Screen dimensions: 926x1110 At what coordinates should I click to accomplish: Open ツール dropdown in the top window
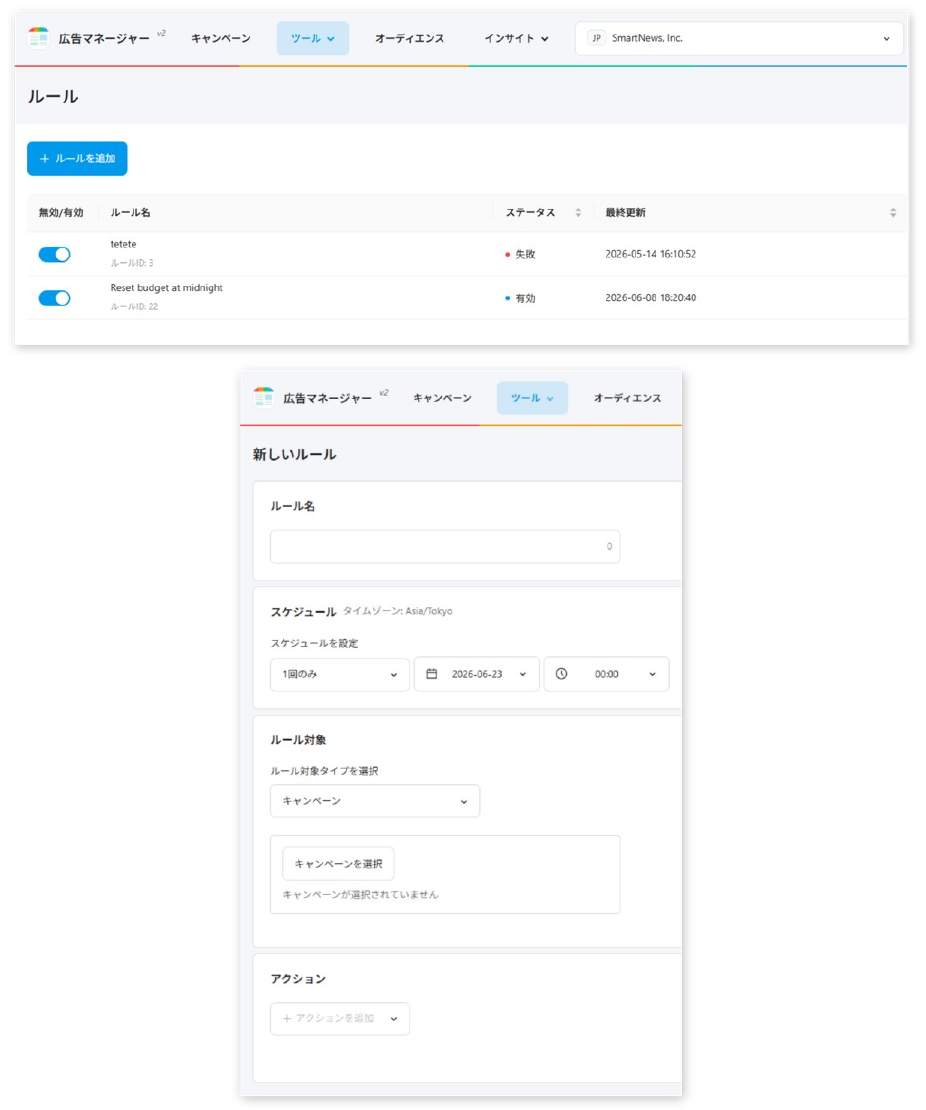(x=312, y=38)
